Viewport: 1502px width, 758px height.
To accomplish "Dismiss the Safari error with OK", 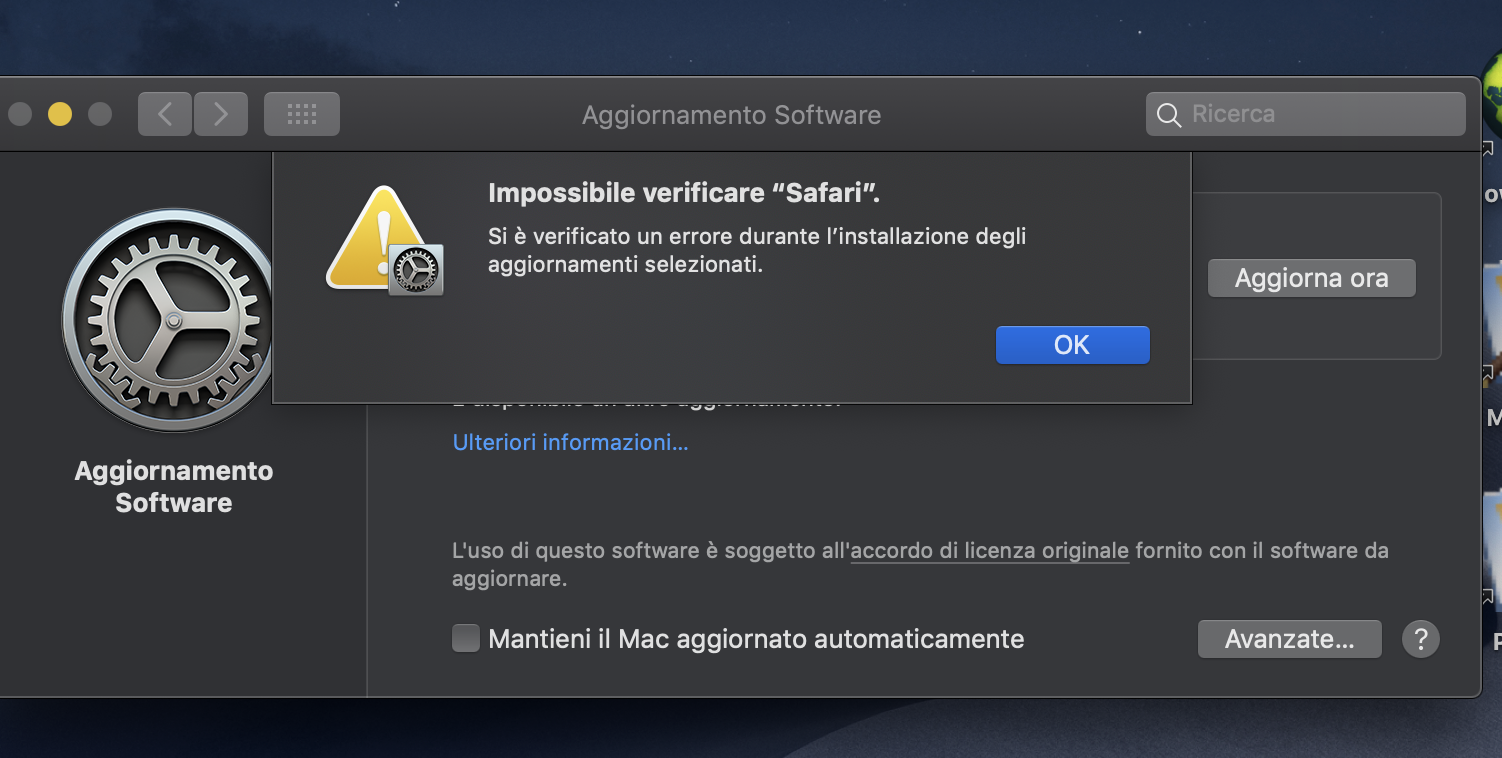I will pyautogui.click(x=1072, y=345).
